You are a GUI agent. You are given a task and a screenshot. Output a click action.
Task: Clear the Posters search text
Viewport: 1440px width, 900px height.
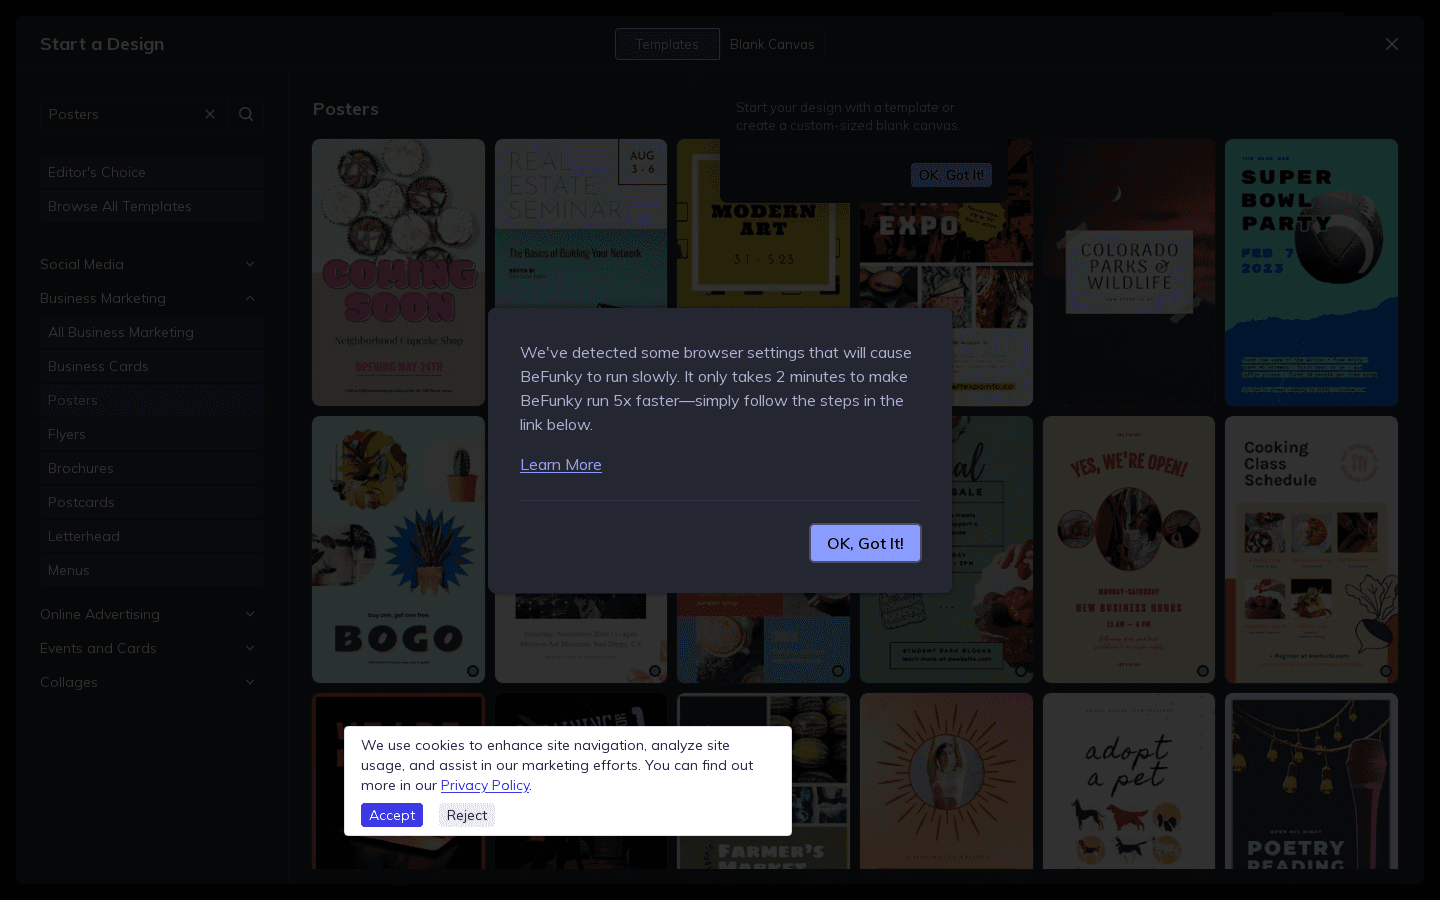coord(210,114)
